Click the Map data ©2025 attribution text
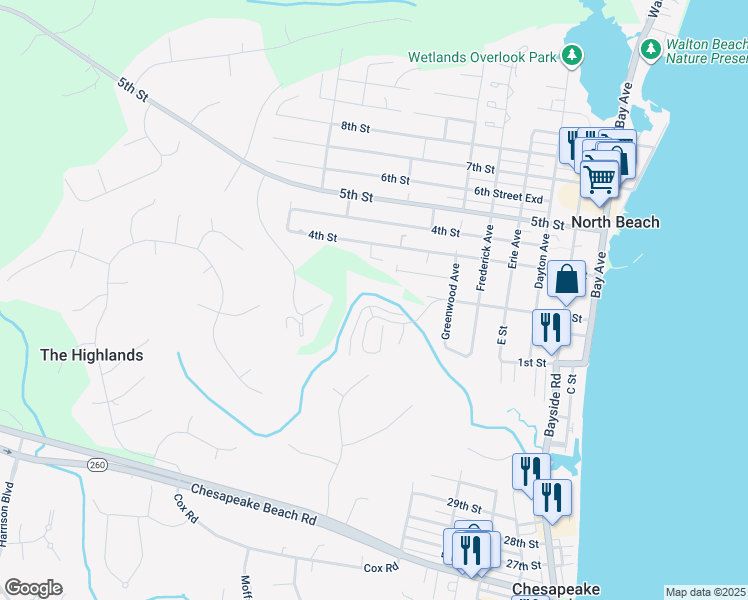748x600 pixels. [705, 592]
